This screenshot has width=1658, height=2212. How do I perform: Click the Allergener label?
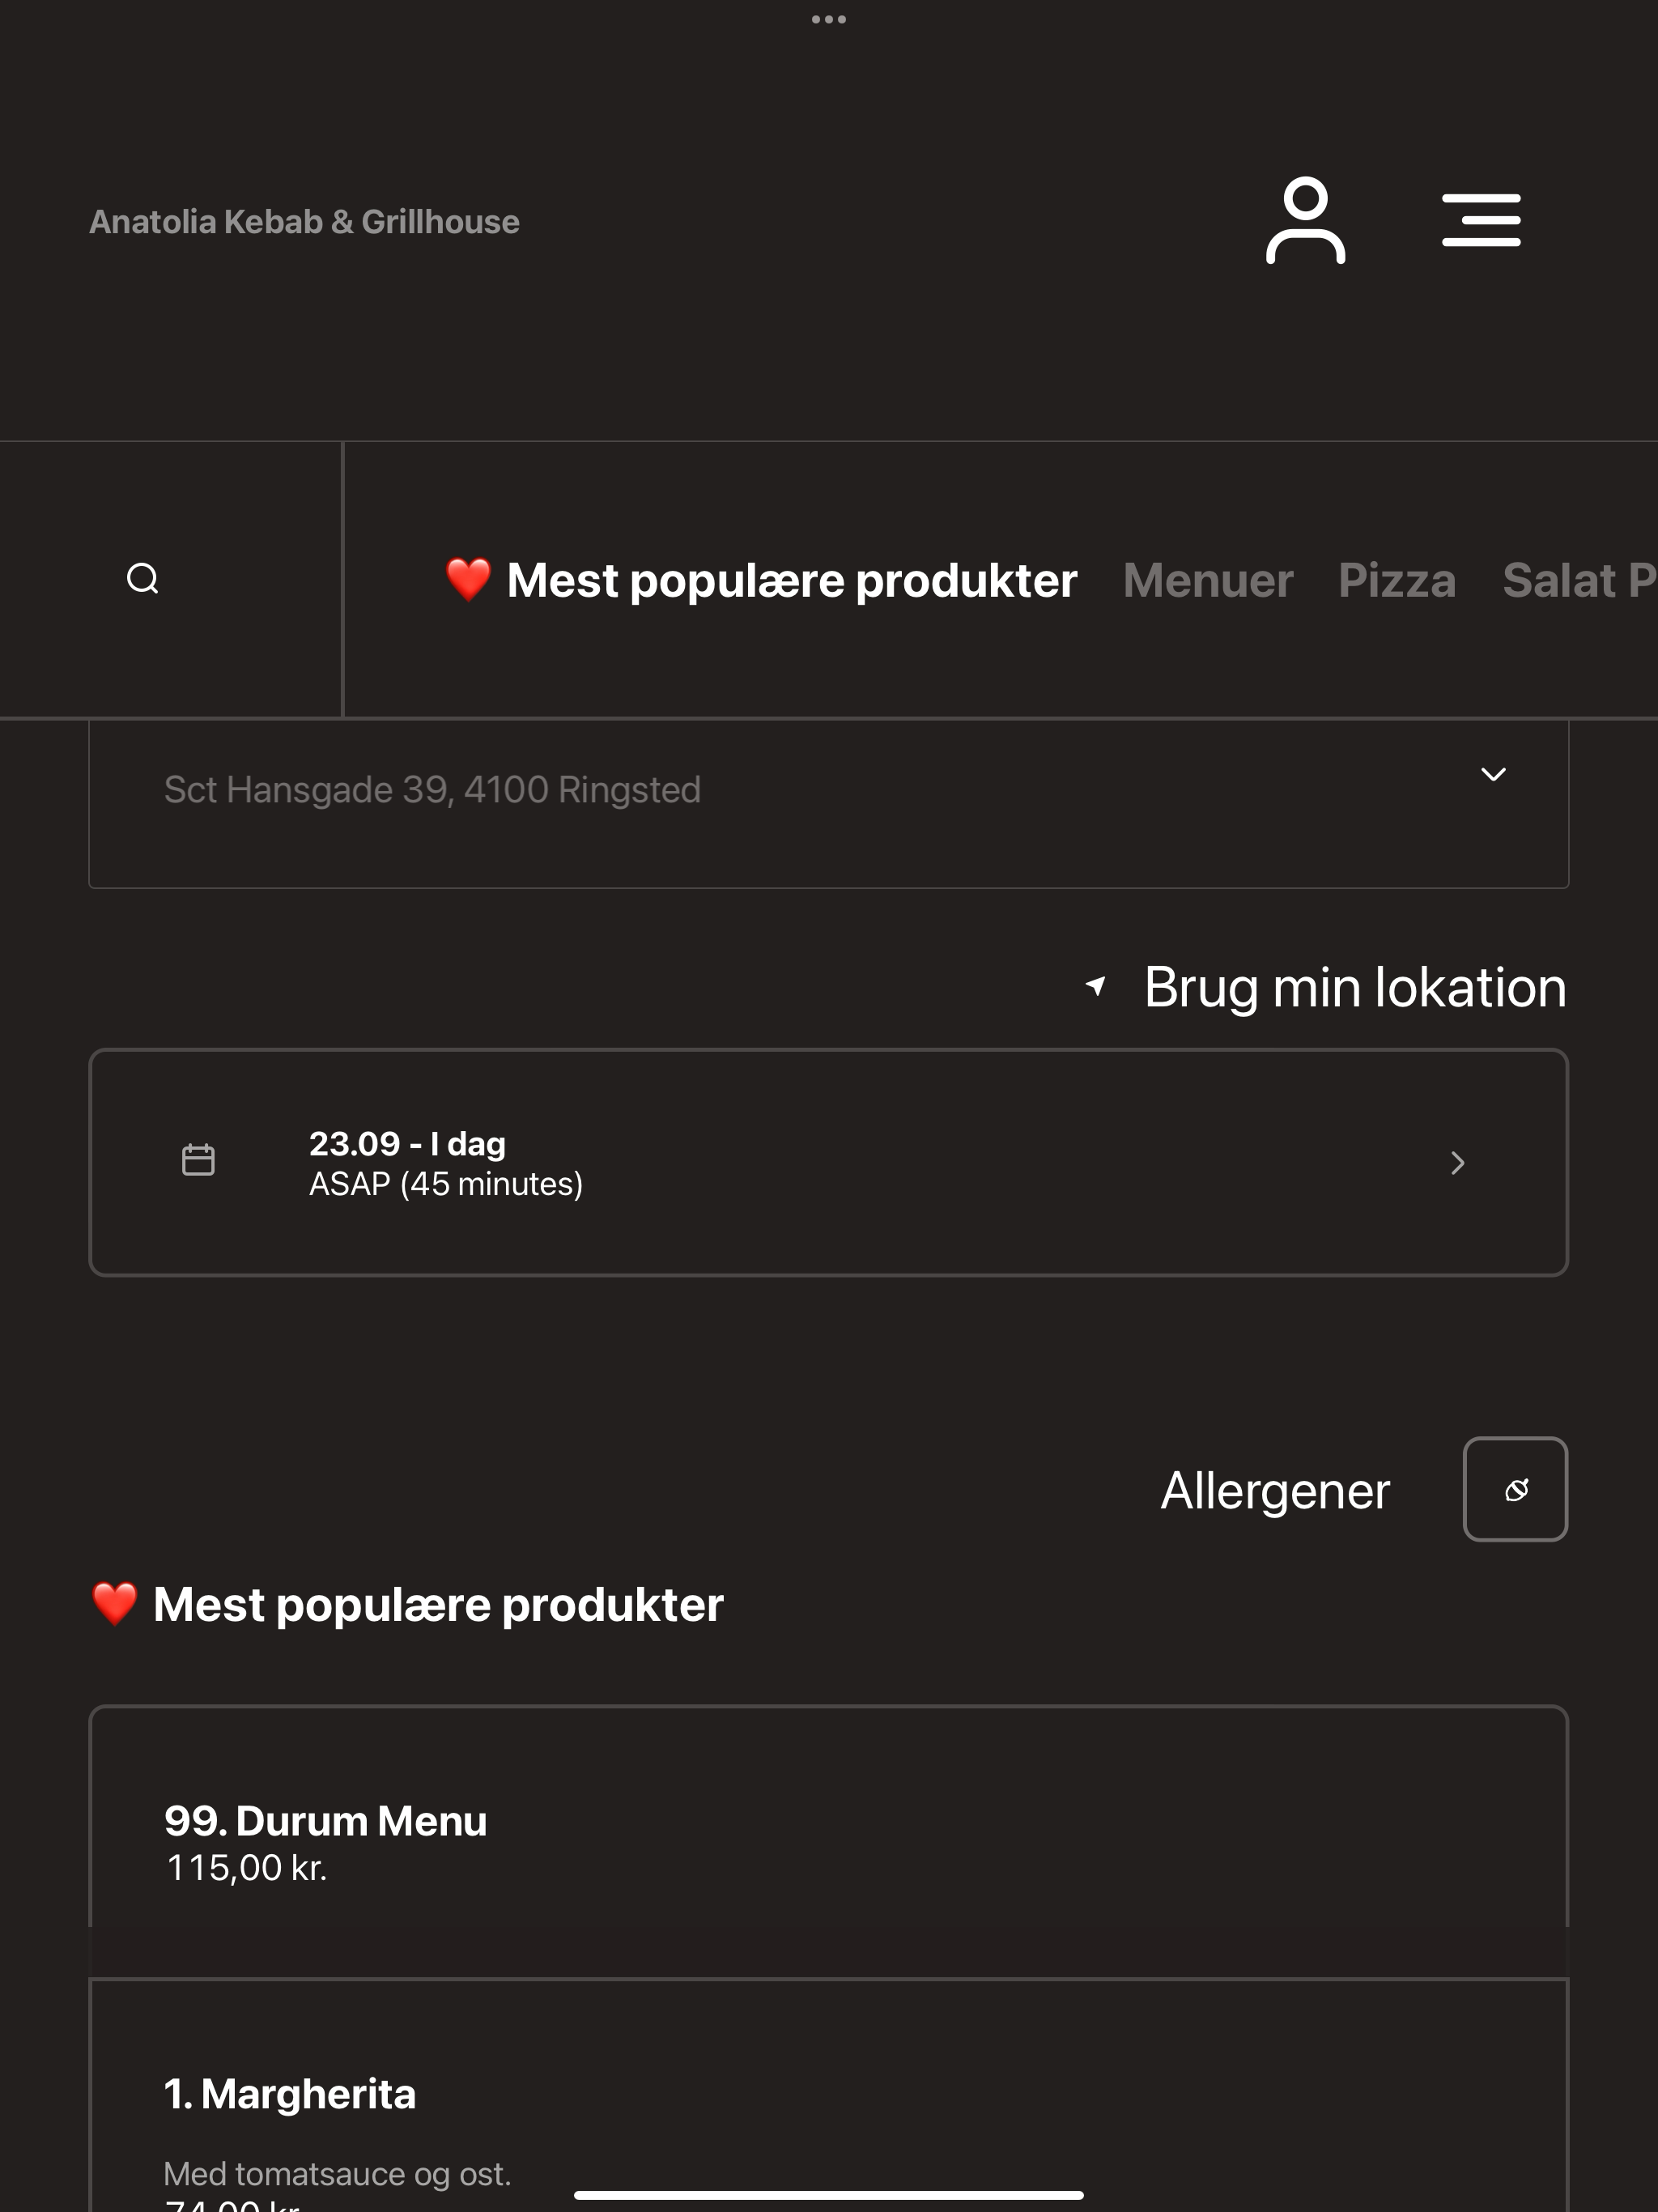click(x=1275, y=1490)
